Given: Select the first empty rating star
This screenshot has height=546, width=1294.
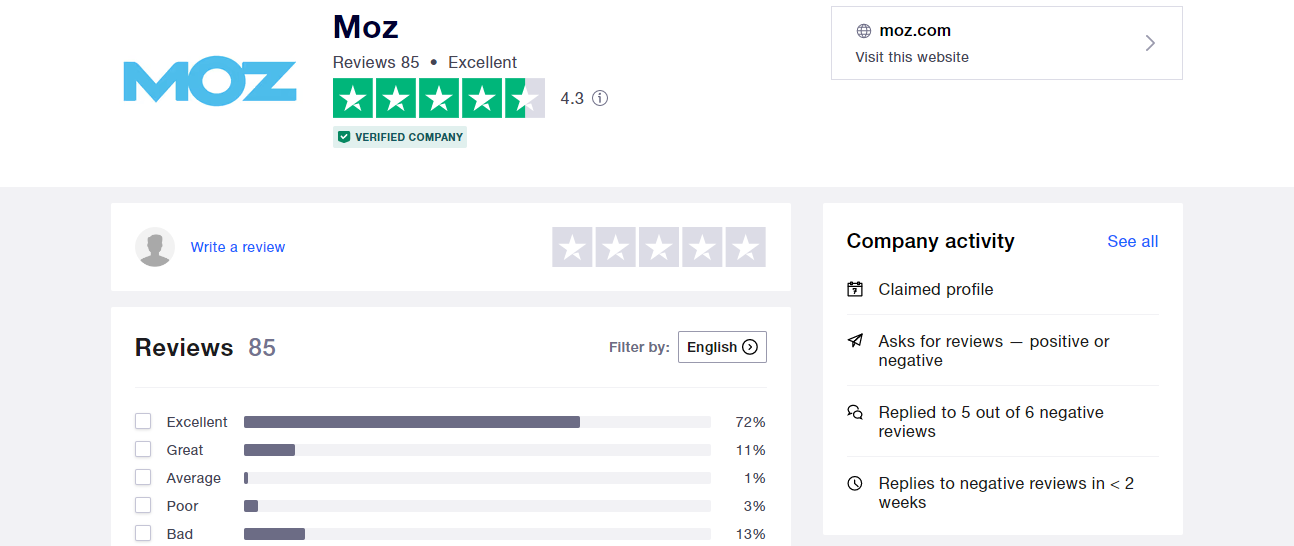Looking at the screenshot, I should (x=572, y=247).
